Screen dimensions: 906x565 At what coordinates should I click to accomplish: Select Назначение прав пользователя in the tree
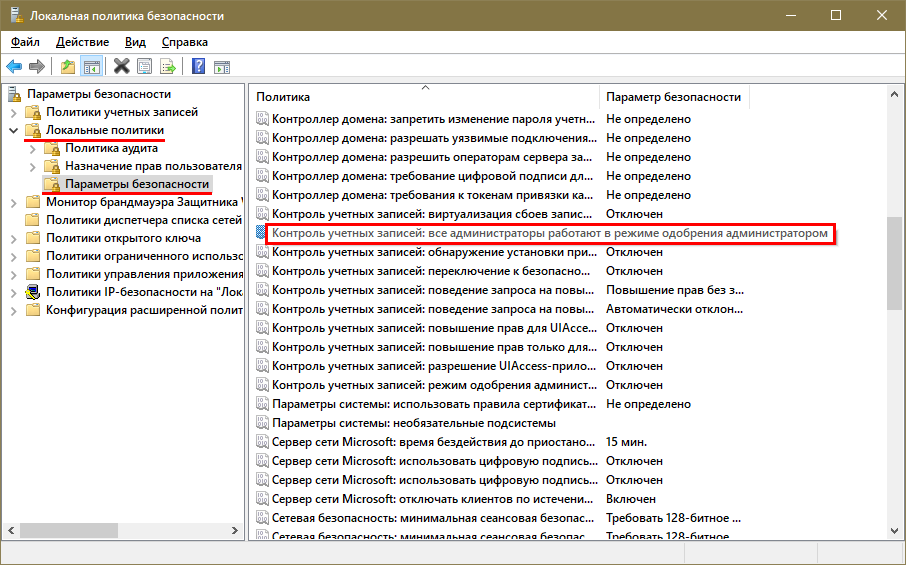(x=153, y=166)
